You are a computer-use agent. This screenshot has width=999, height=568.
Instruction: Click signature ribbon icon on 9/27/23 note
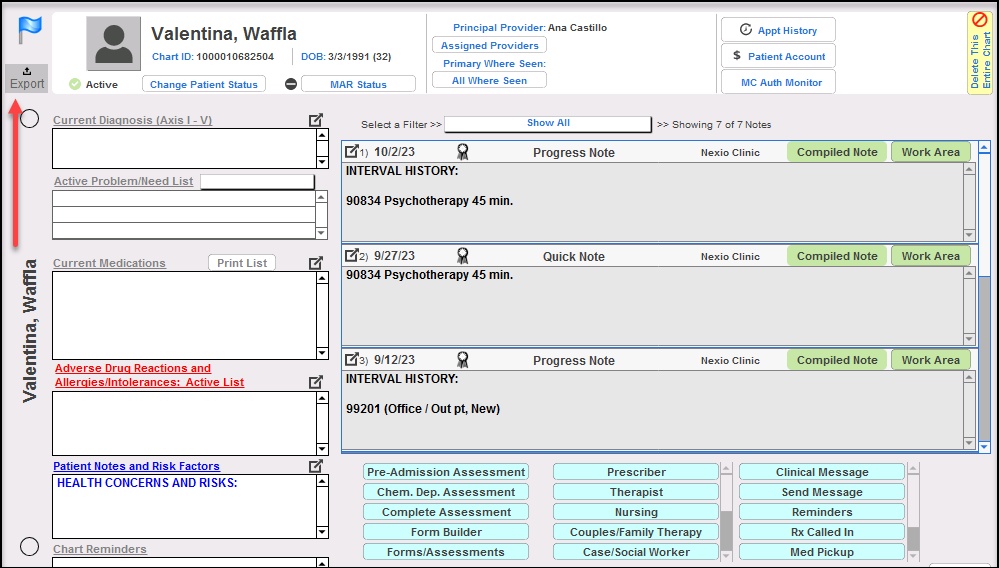[x=462, y=256]
